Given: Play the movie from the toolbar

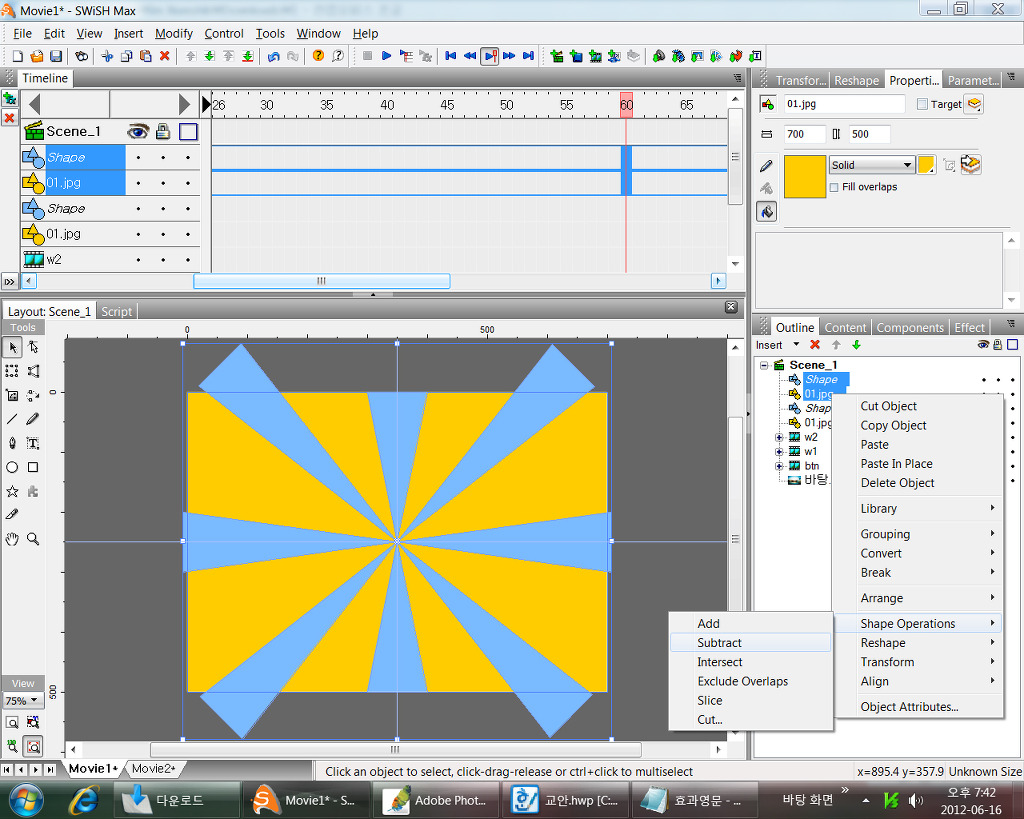Looking at the screenshot, I should pyautogui.click(x=387, y=56).
